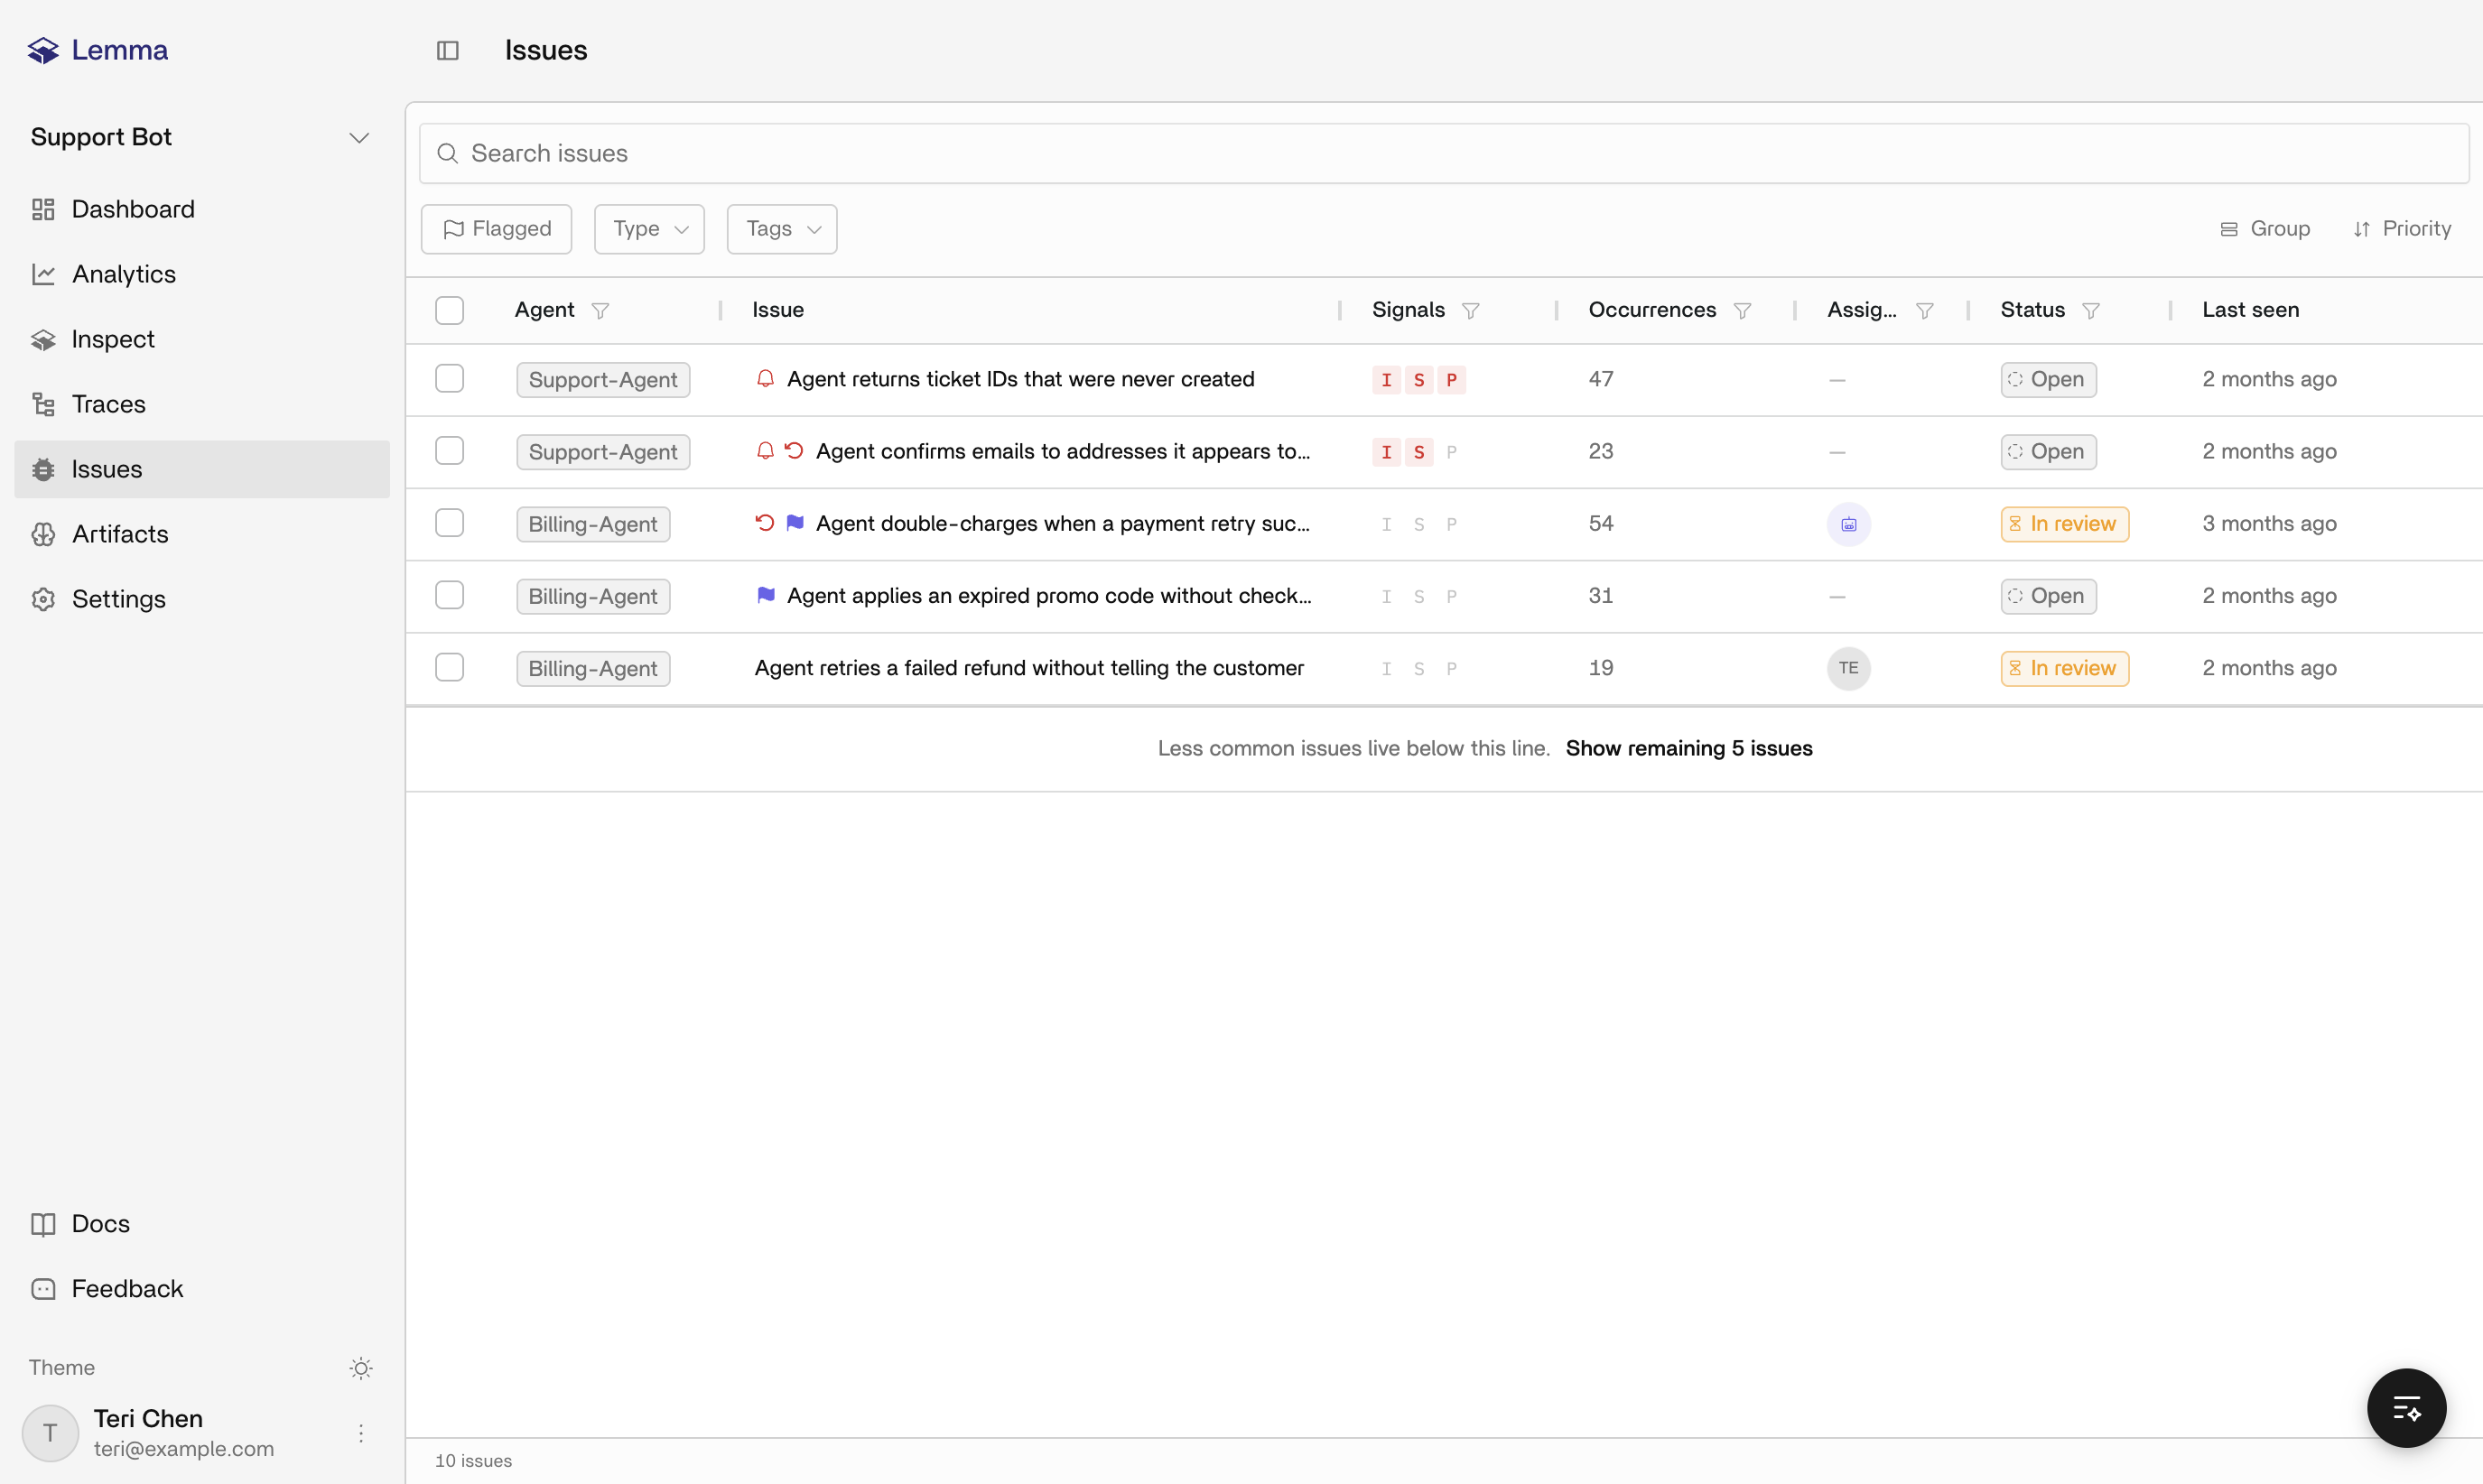
Task: Open Docs link
Action: tap(202, 1224)
